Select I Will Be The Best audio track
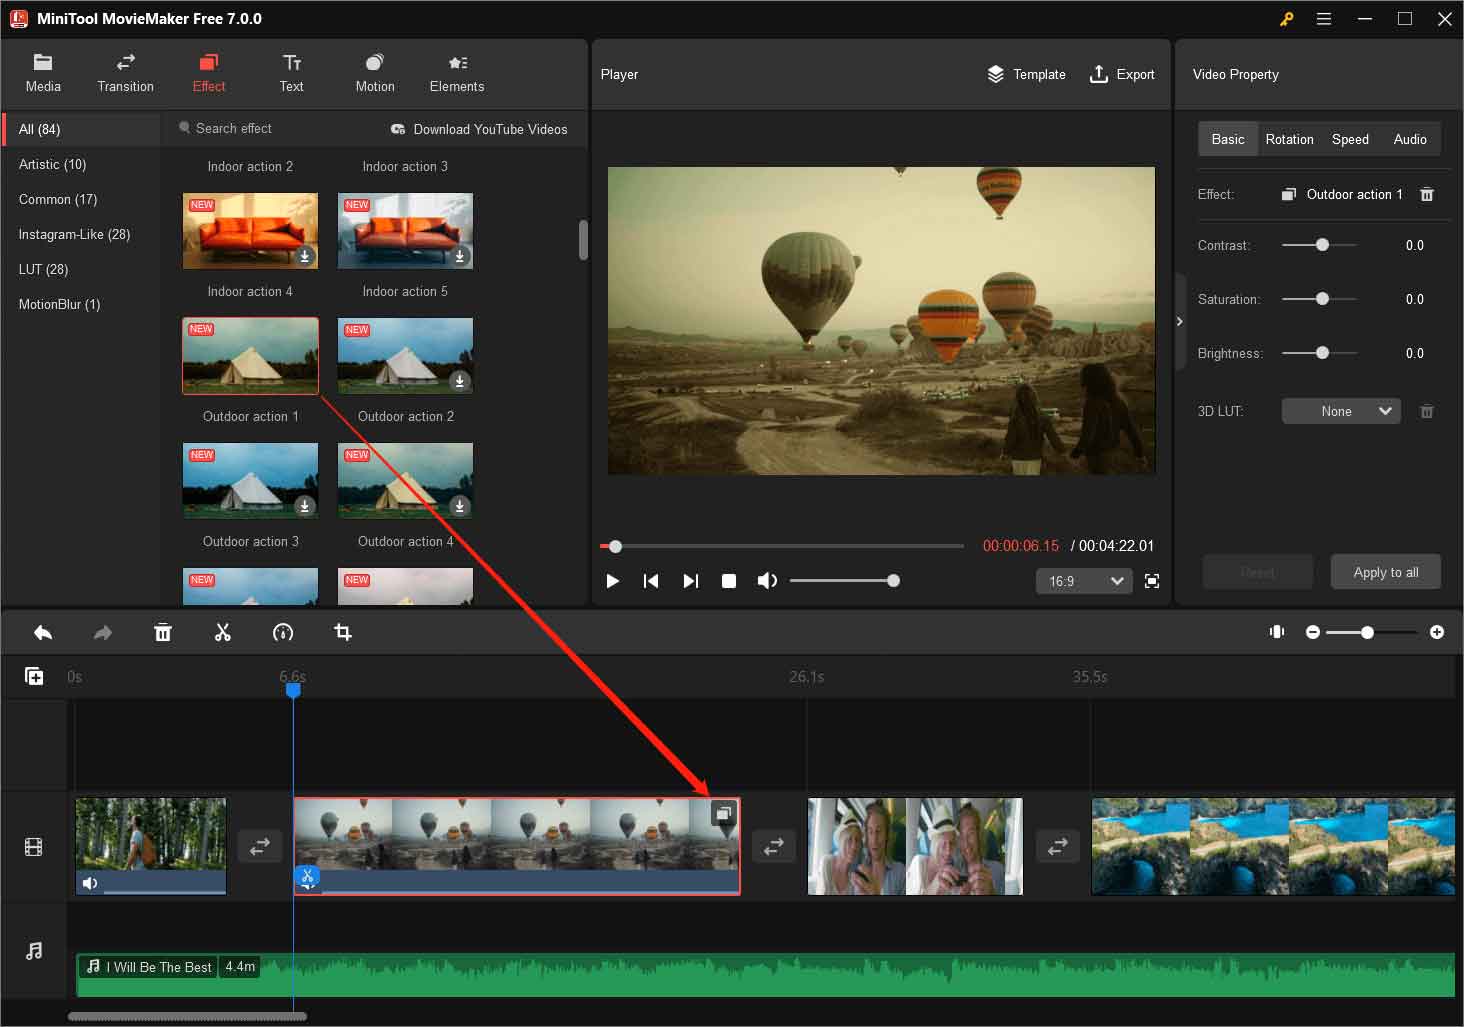The height and width of the screenshot is (1027, 1464). [765, 975]
